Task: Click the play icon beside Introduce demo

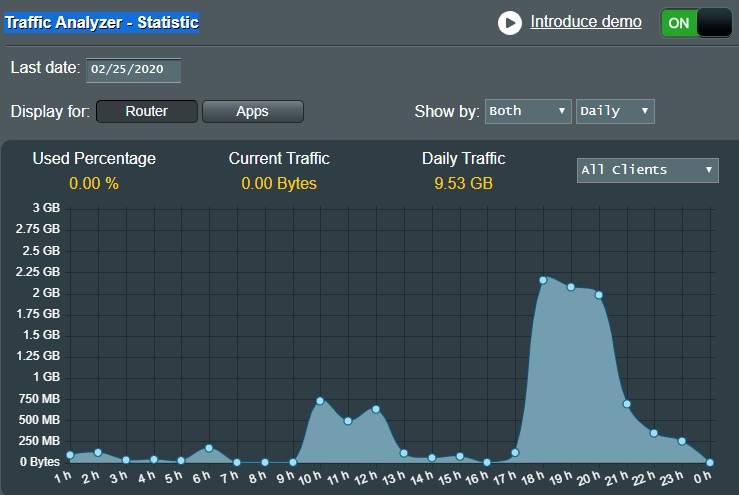Action: pyautogui.click(x=510, y=22)
